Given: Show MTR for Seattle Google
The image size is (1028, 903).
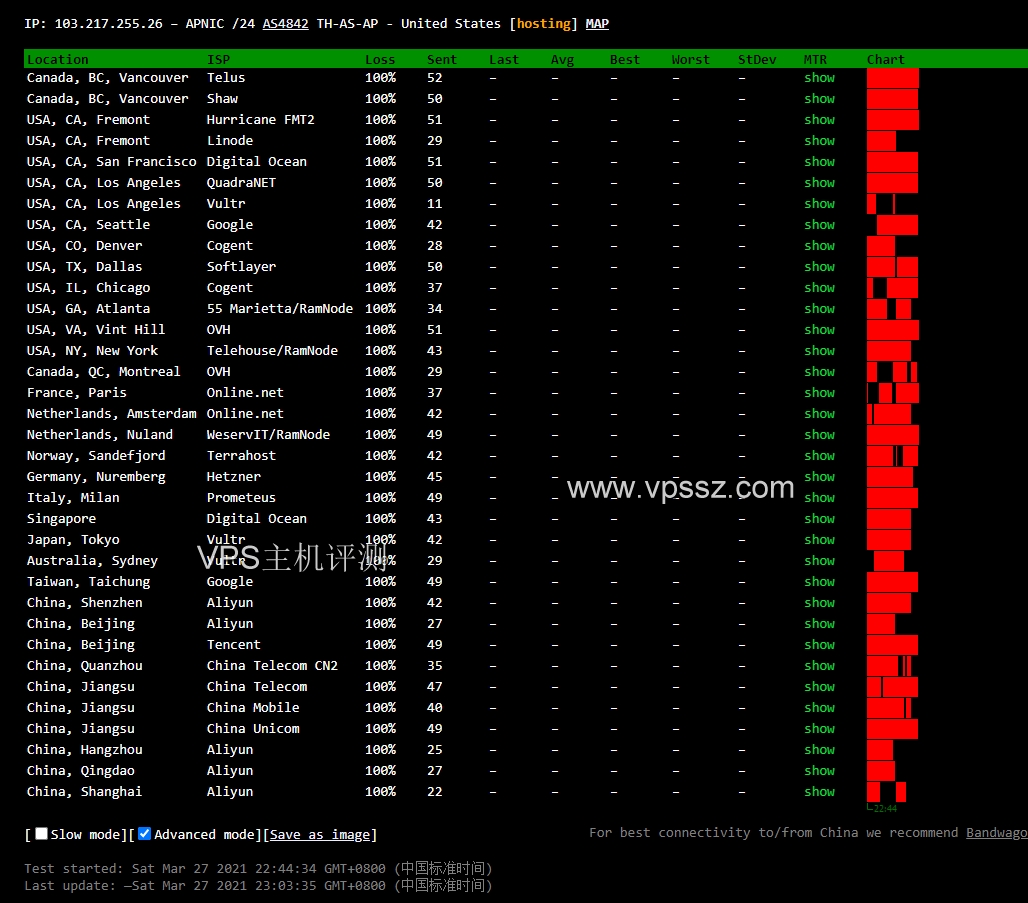Looking at the screenshot, I should [820, 224].
